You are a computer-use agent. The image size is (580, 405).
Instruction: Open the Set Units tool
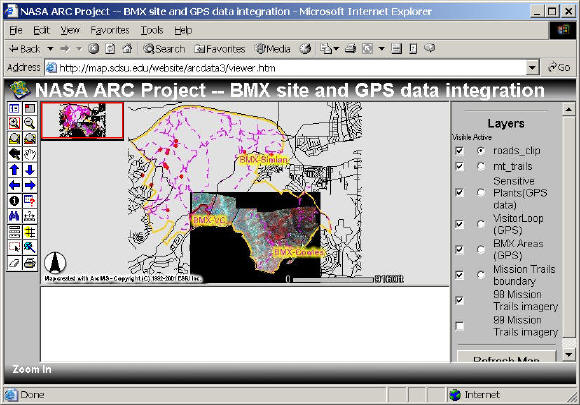coord(14,232)
